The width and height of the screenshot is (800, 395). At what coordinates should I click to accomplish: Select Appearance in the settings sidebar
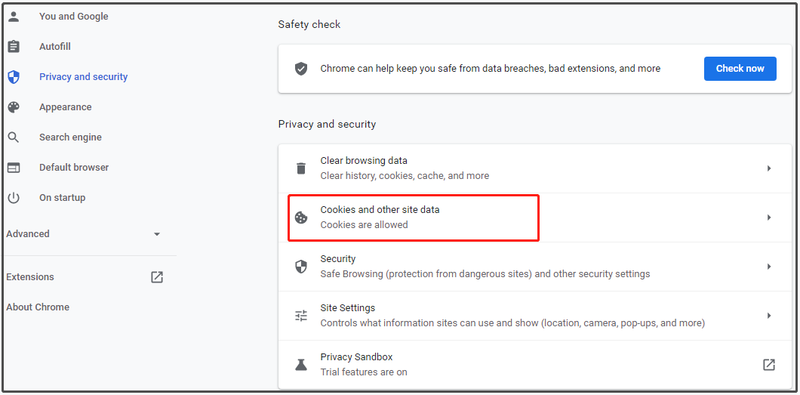[x=65, y=107]
